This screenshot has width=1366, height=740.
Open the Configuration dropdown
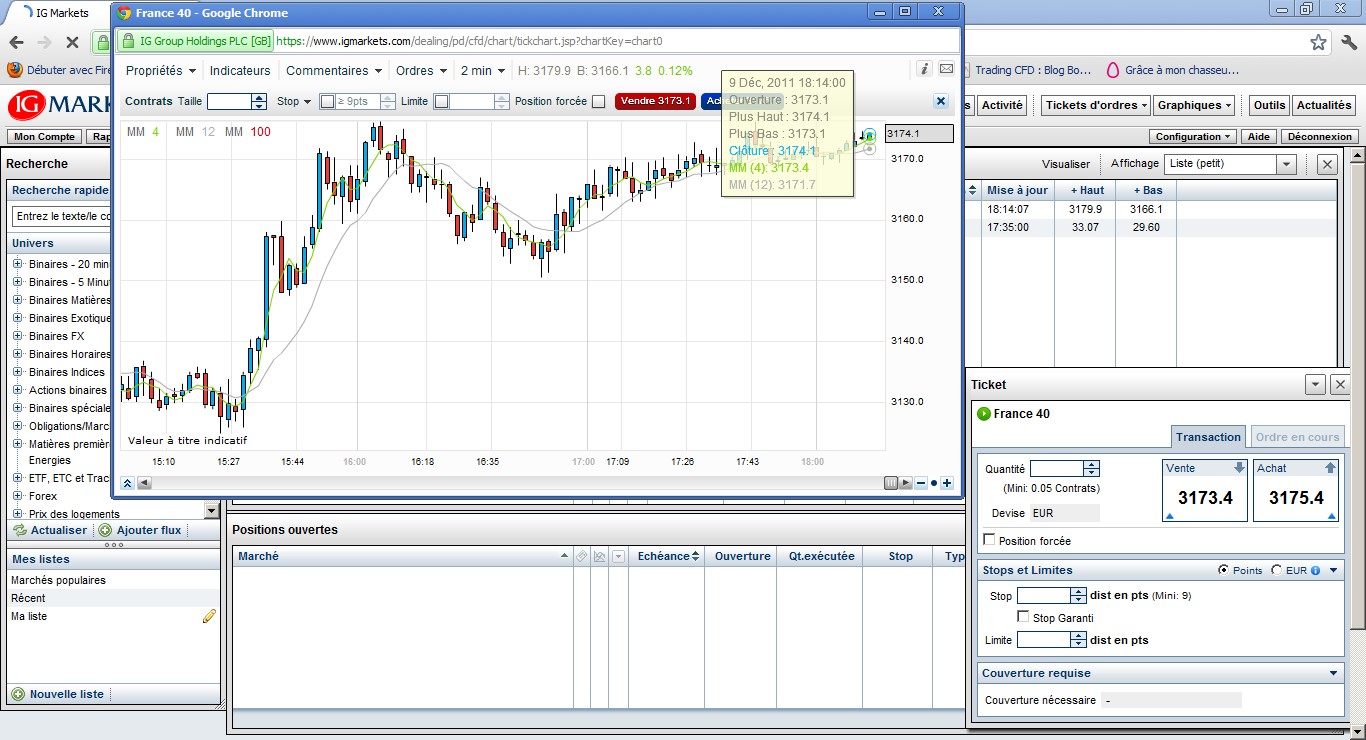(x=1194, y=137)
